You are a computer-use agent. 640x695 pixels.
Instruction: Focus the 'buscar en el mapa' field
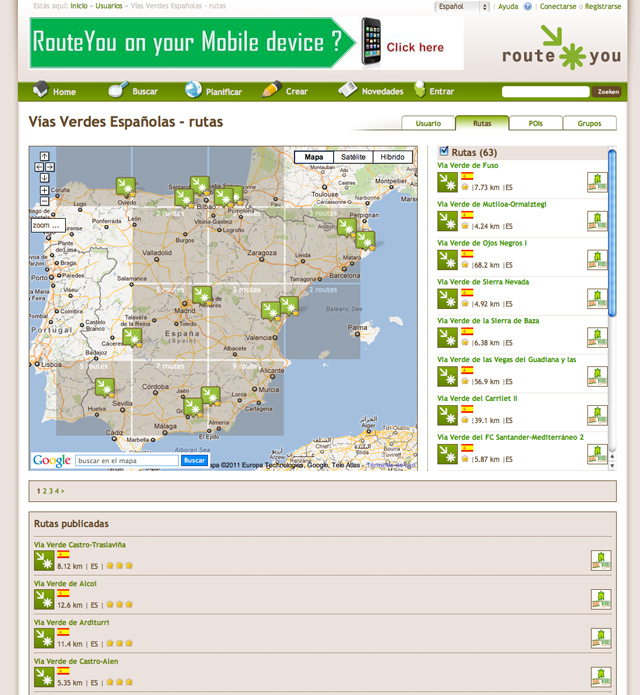(127, 461)
